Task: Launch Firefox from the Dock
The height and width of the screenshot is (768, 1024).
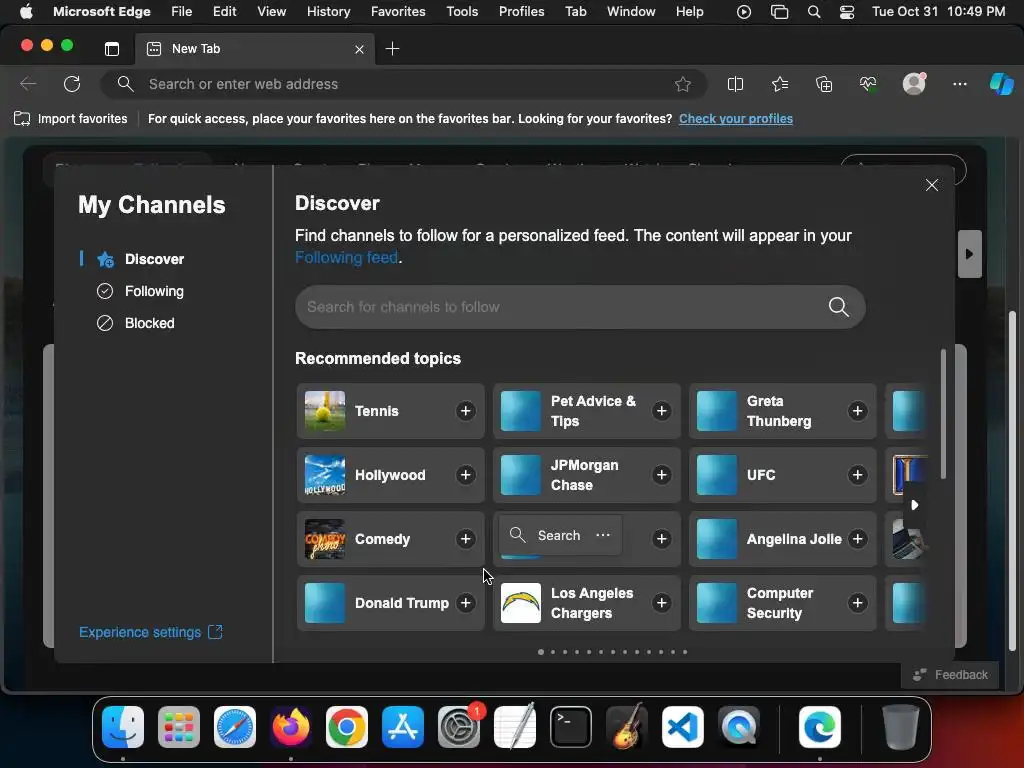Action: click(x=291, y=727)
